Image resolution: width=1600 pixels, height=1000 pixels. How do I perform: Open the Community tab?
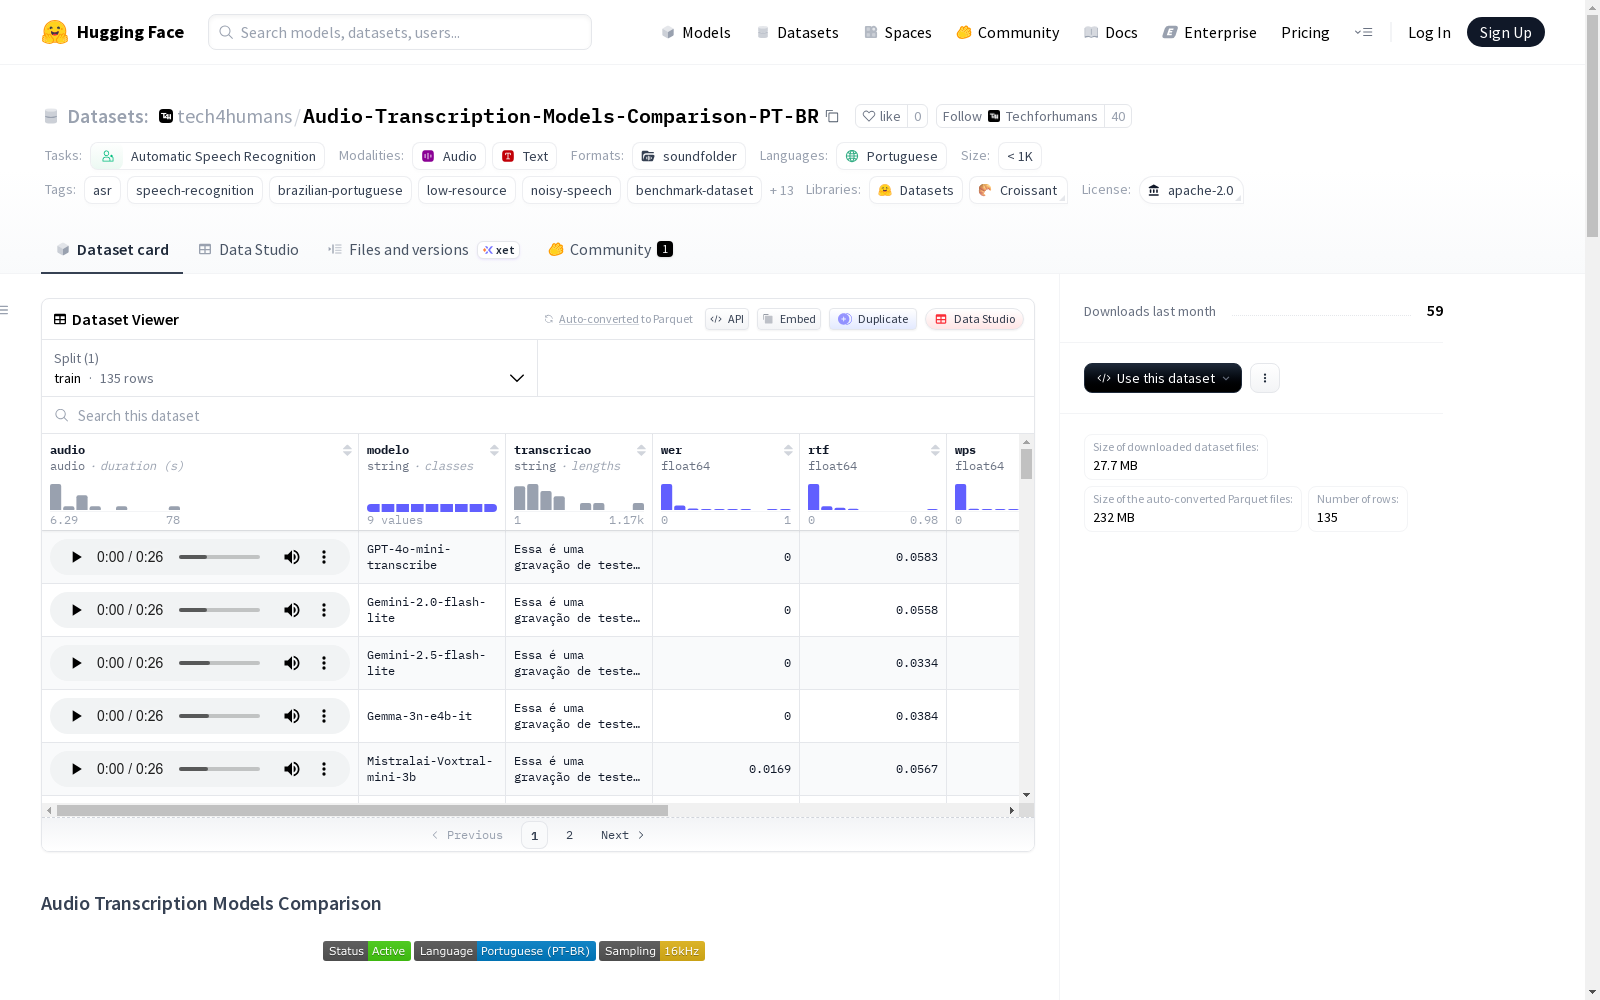[x=610, y=250]
